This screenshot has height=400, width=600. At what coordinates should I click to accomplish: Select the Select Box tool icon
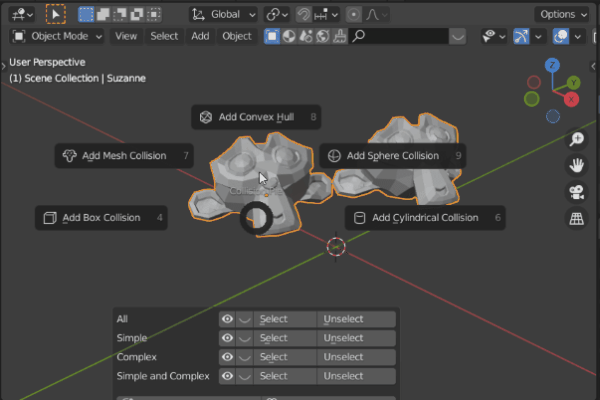(x=55, y=15)
